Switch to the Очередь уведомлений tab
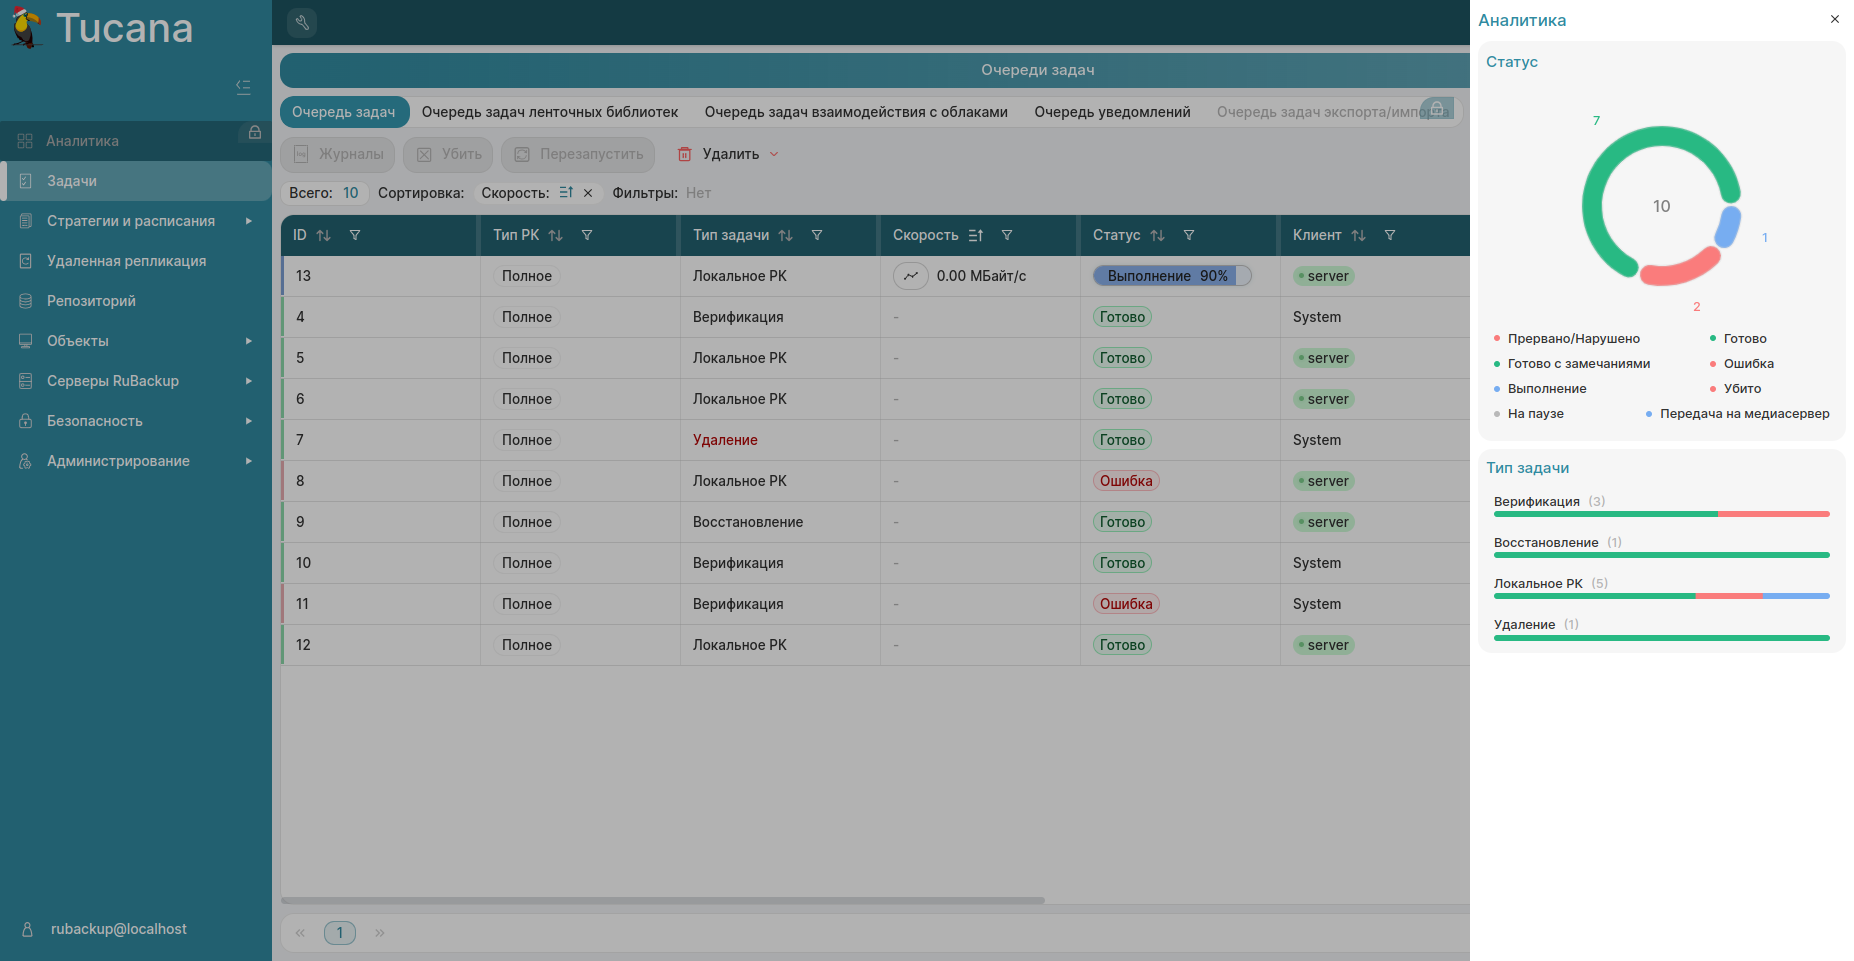 pyautogui.click(x=1112, y=112)
